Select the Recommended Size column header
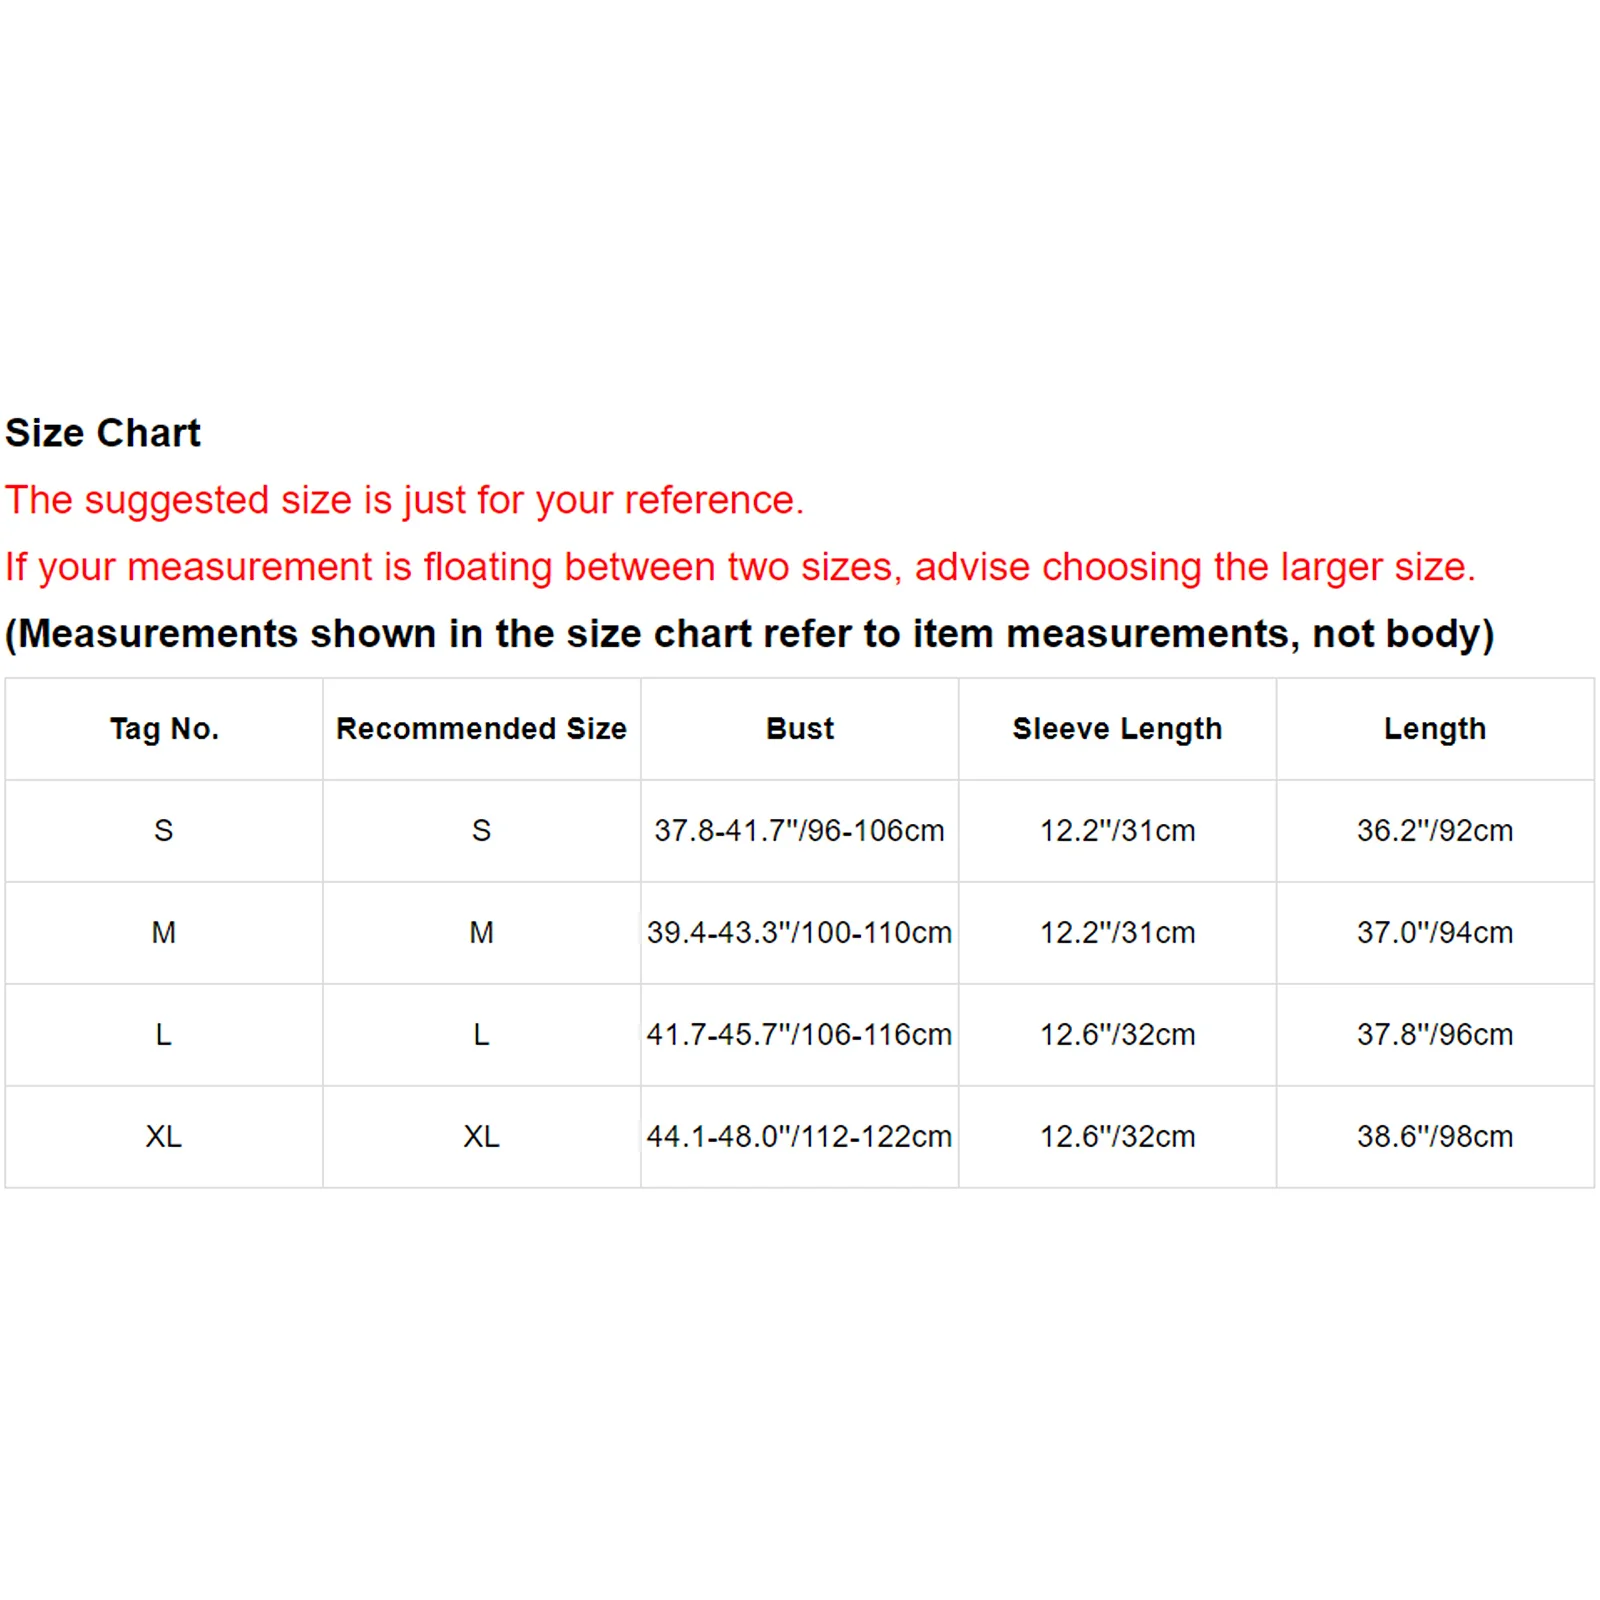Viewport: 1600px width, 1600px height. pos(481,729)
